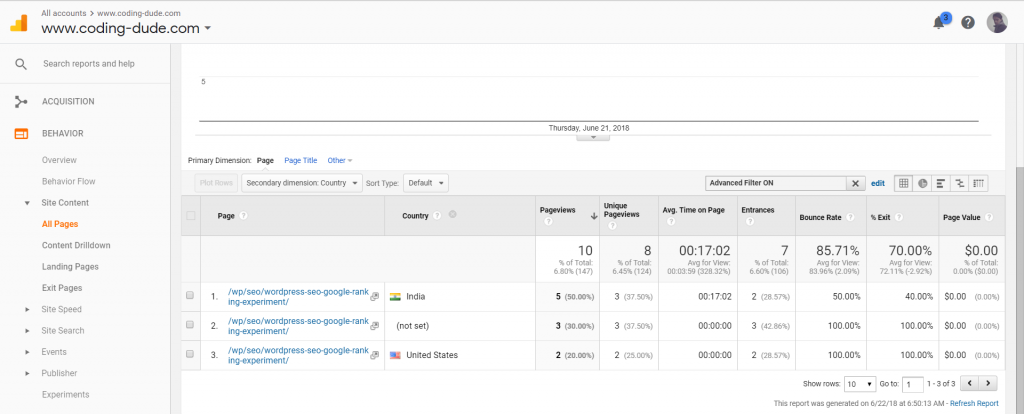Select the Page Title primary dimension
Screen dimensions: 1024x414
(x=300, y=160)
